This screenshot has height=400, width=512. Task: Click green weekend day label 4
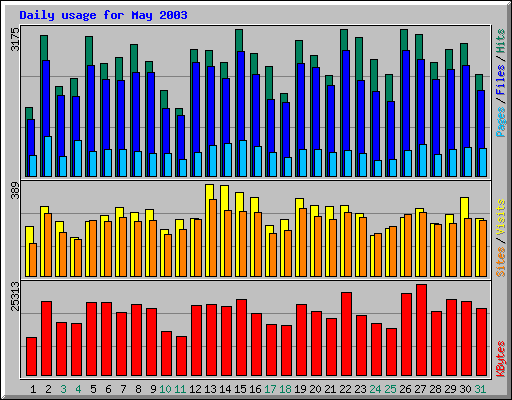78,389
